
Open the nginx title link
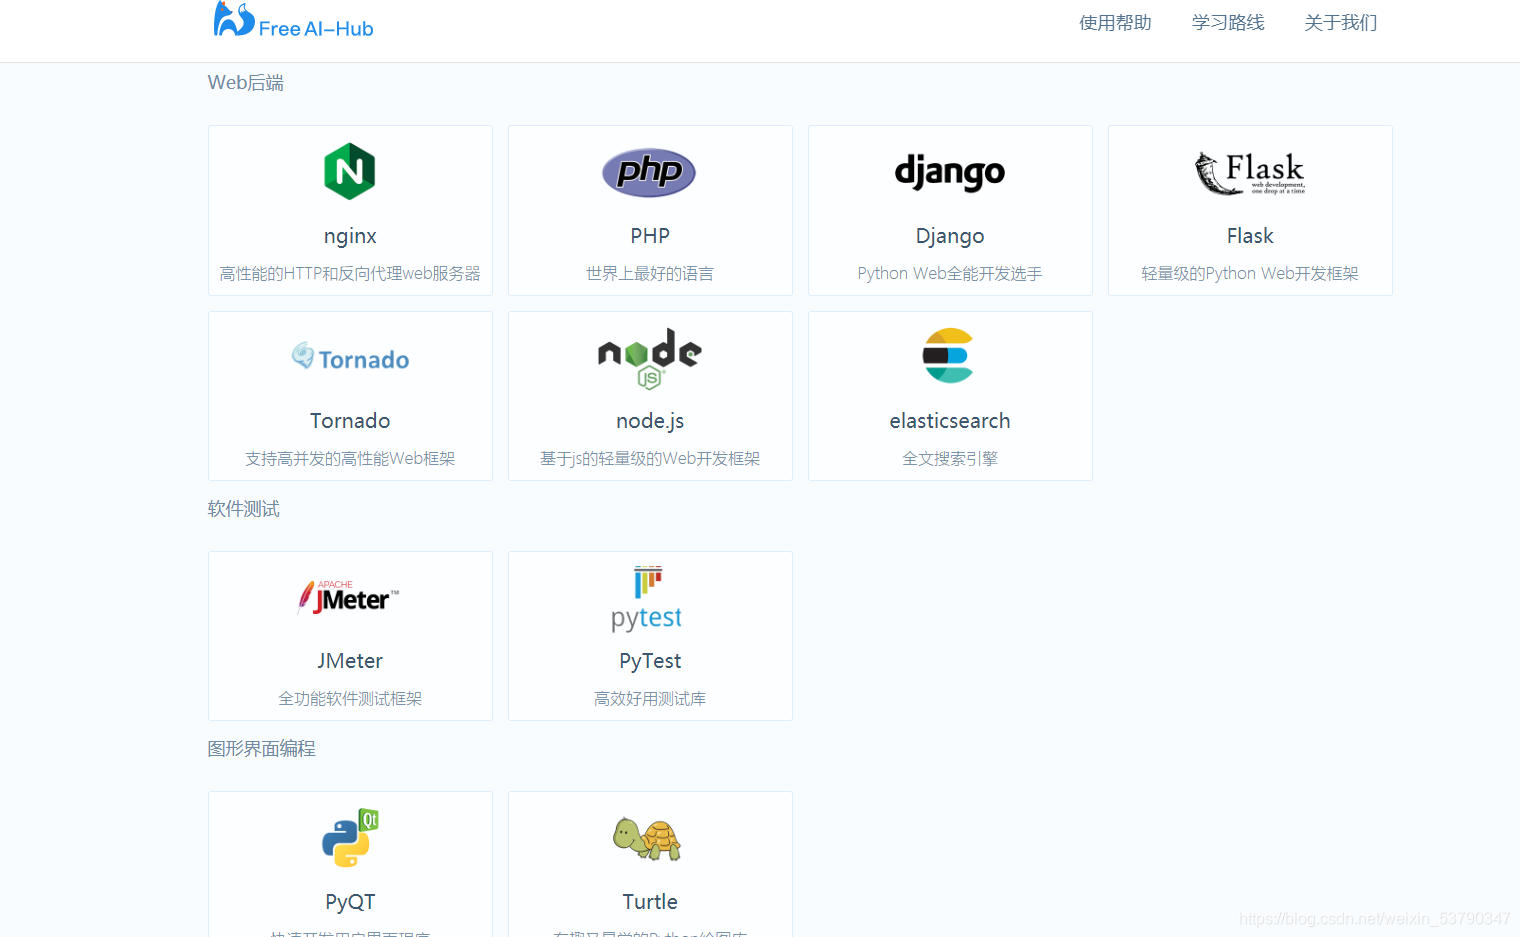coord(350,236)
